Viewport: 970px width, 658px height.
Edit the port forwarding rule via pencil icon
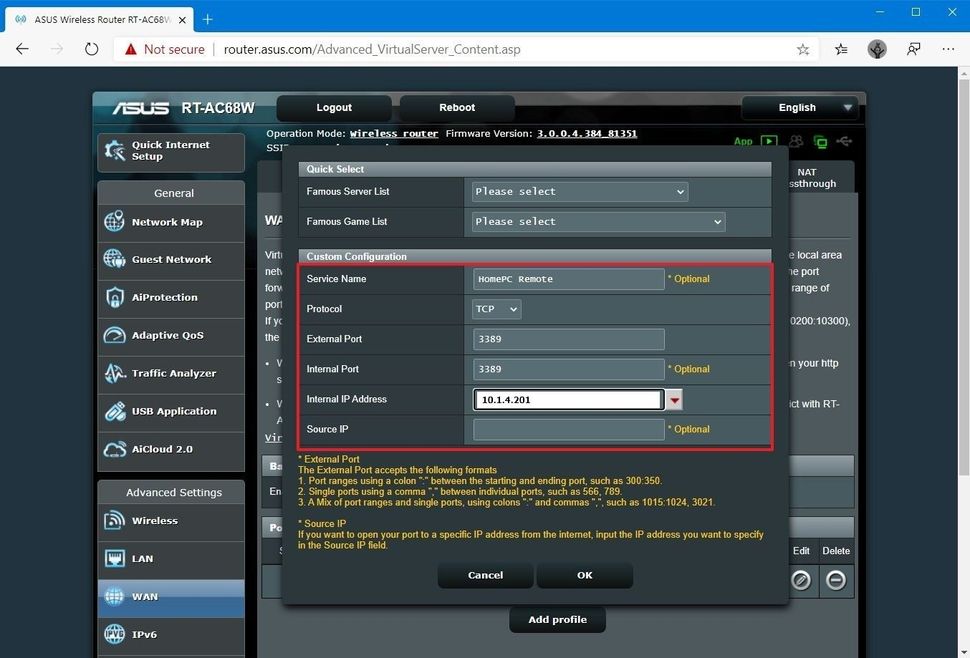(x=800, y=580)
